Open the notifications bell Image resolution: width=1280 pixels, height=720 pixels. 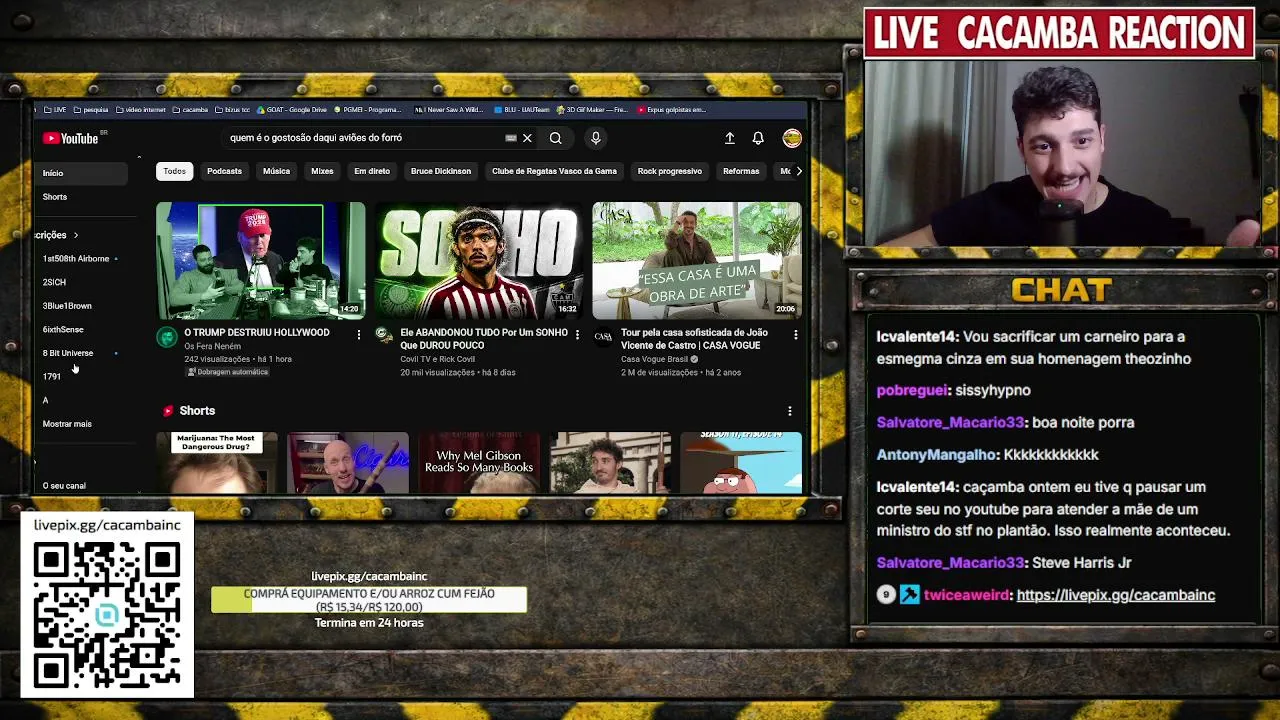pos(758,138)
